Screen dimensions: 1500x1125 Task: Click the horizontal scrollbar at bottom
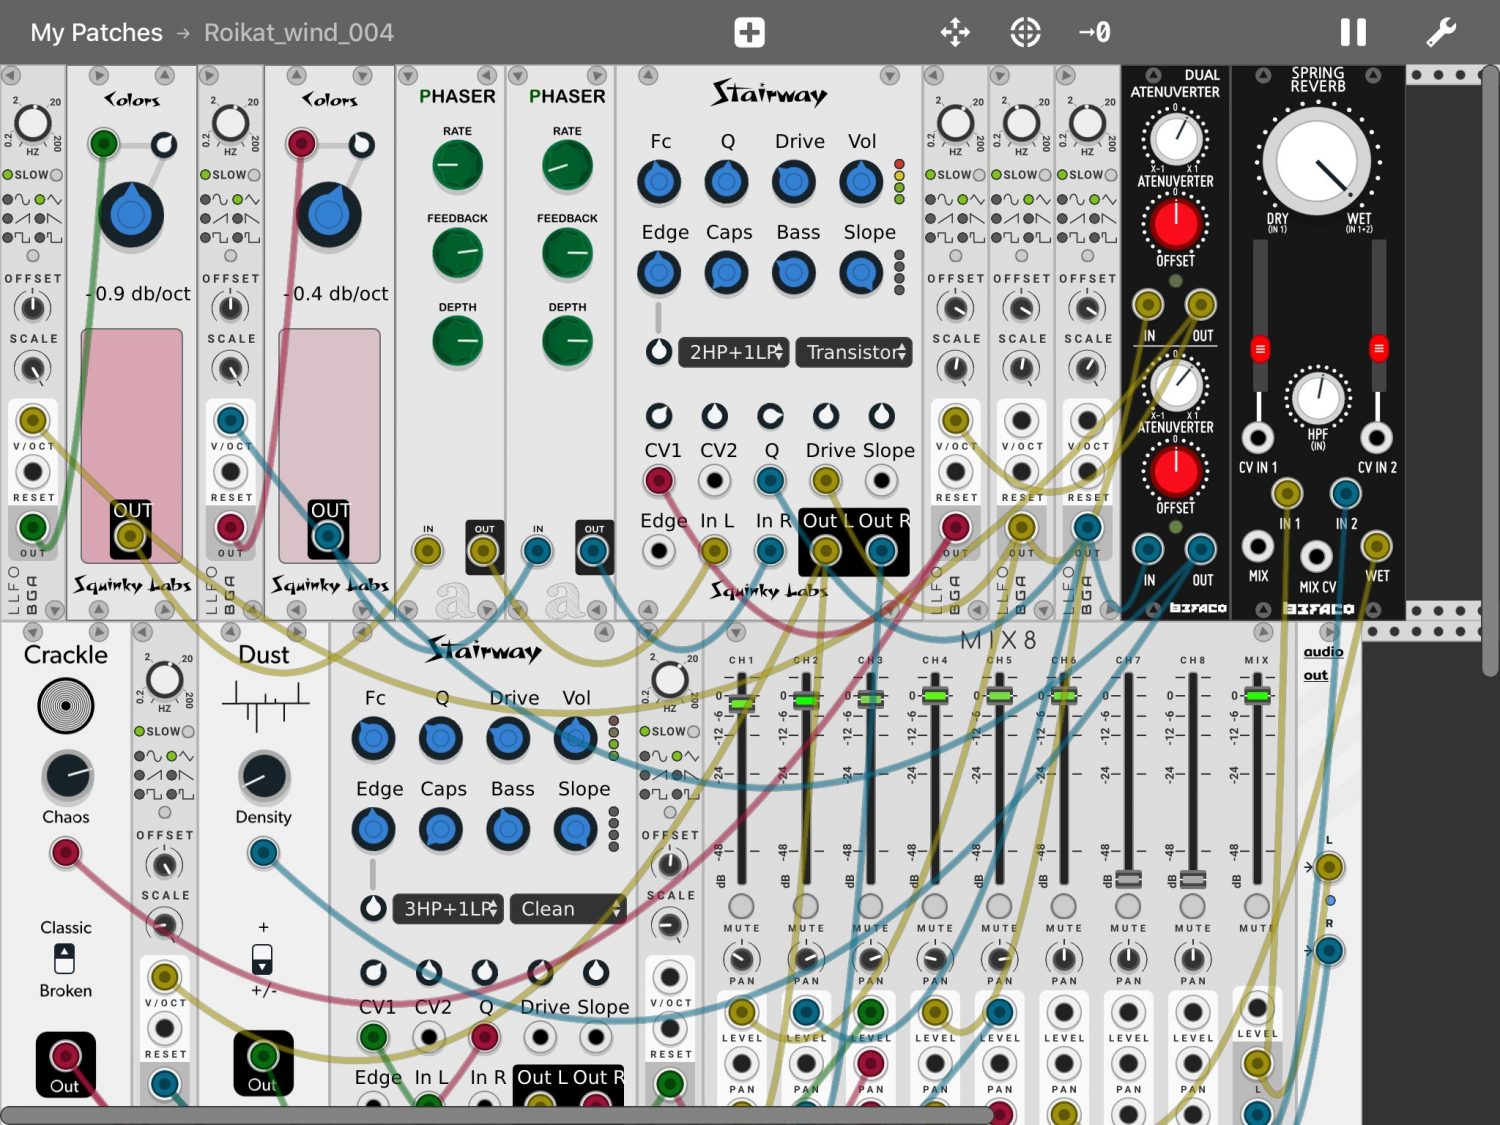pos(497,1115)
